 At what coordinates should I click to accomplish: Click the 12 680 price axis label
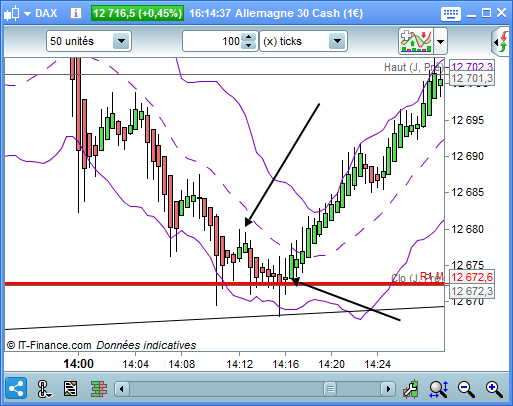tap(467, 229)
